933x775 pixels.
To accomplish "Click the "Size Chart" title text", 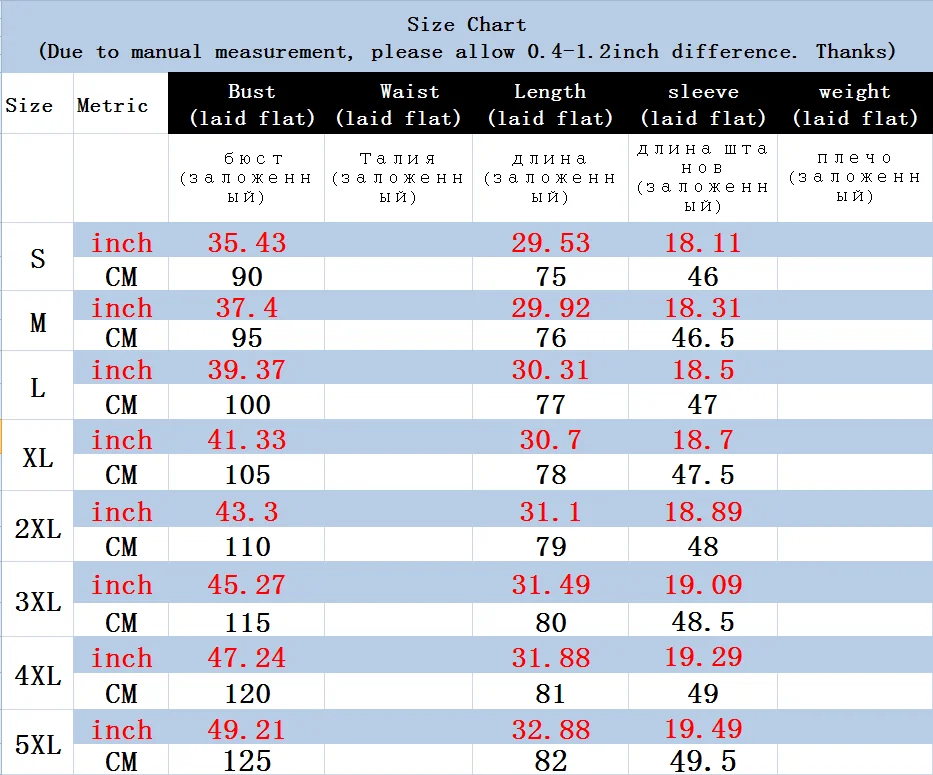I will coord(466,24).
